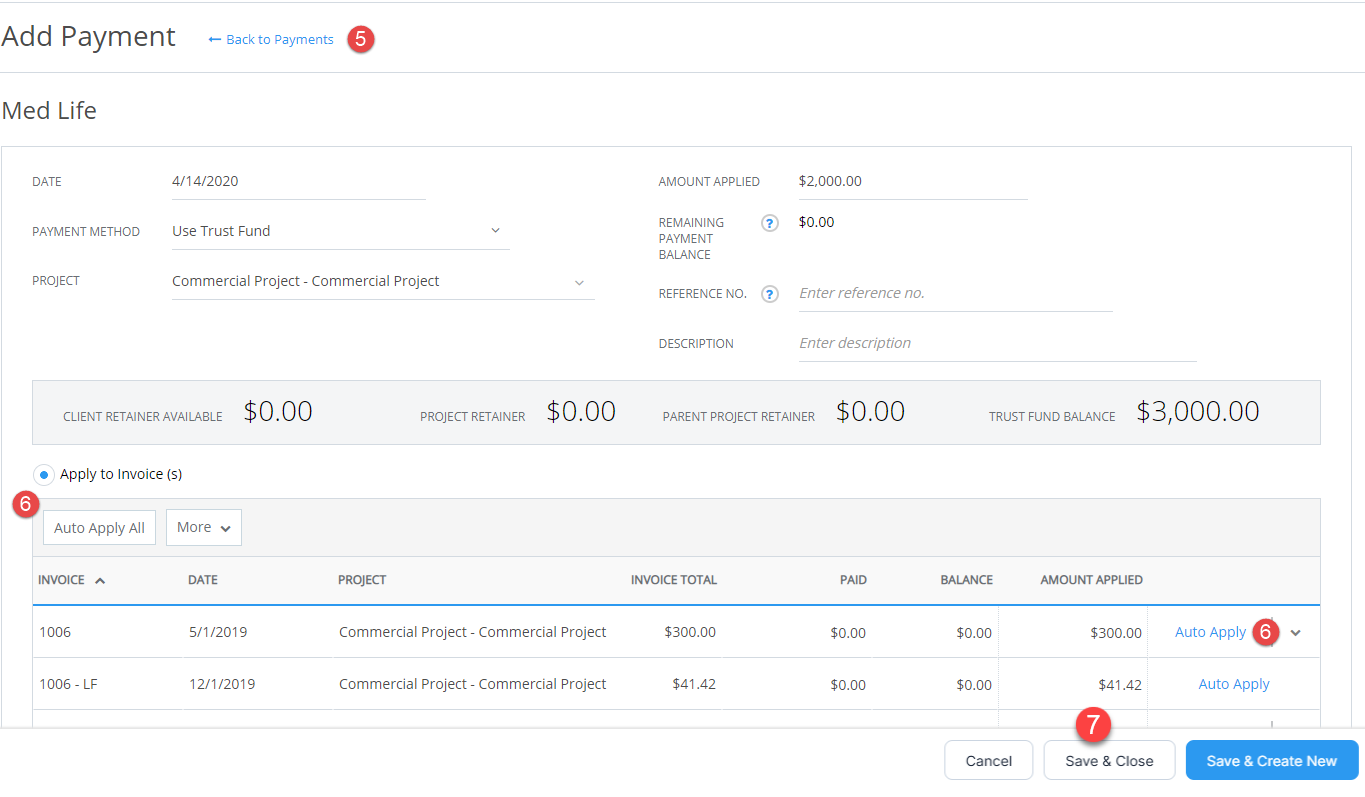Click Save & Close button

coord(1109,761)
